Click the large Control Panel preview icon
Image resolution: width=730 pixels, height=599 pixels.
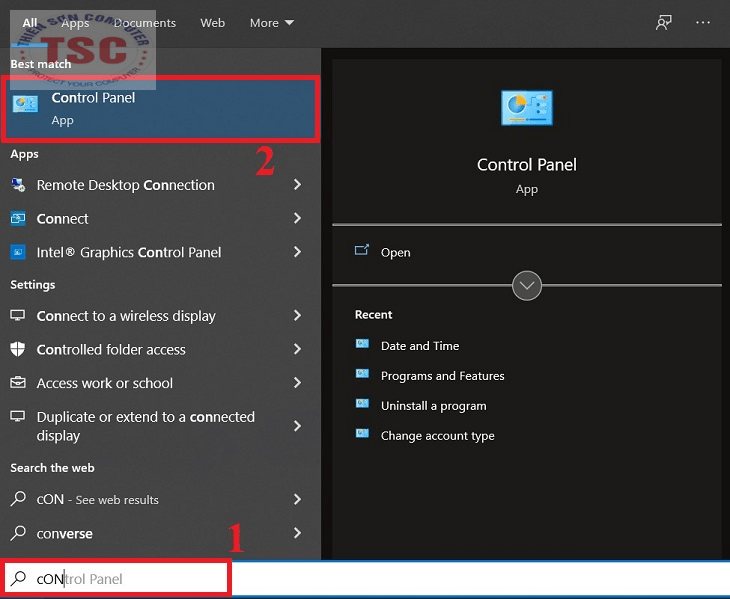[x=527, y=108]
